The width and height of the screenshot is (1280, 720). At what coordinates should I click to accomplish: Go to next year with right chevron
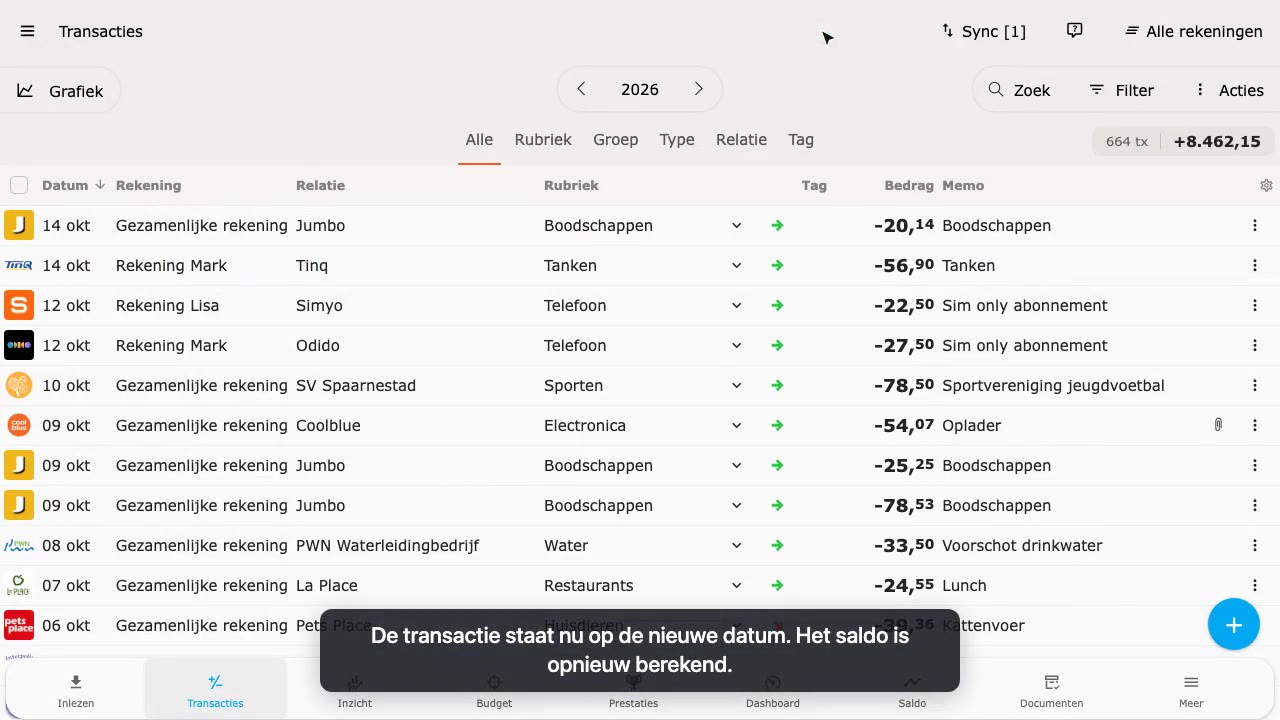click(x=698, y=89)
